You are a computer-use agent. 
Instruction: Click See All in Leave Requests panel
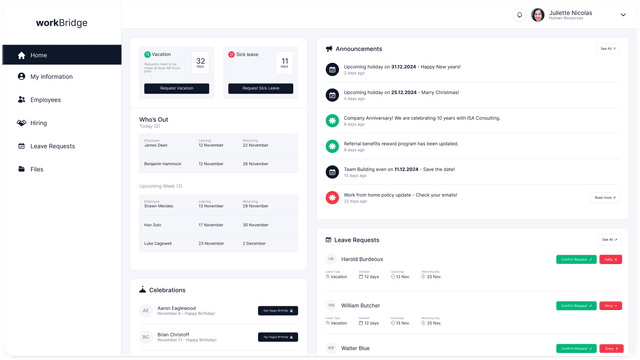609,240
